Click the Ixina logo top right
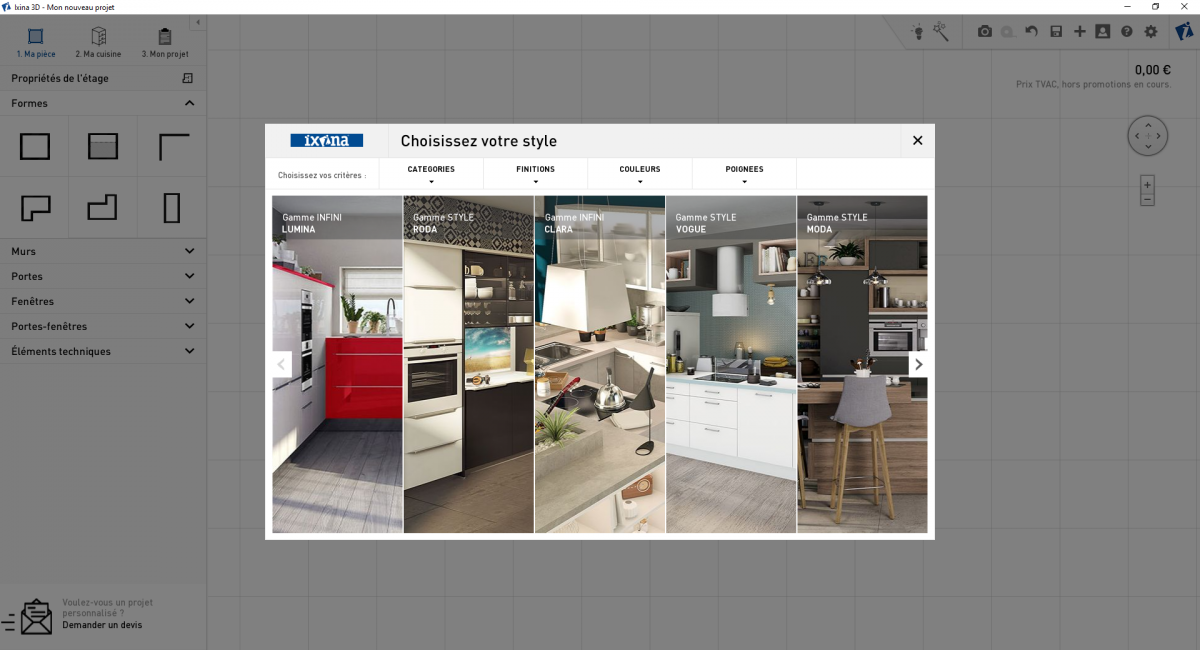Screen dimensions: 1200x650 pyautogui.click(x=1184, y=31)
